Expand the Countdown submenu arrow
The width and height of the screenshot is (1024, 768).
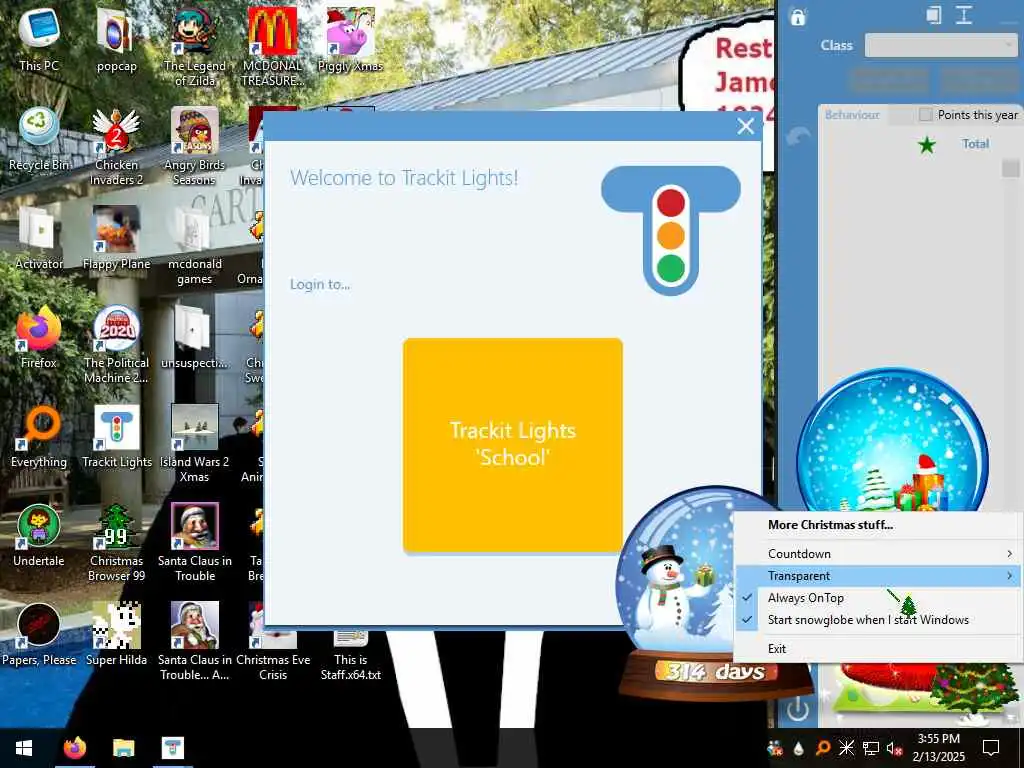pyautogui.click(x=1010, y=554)
